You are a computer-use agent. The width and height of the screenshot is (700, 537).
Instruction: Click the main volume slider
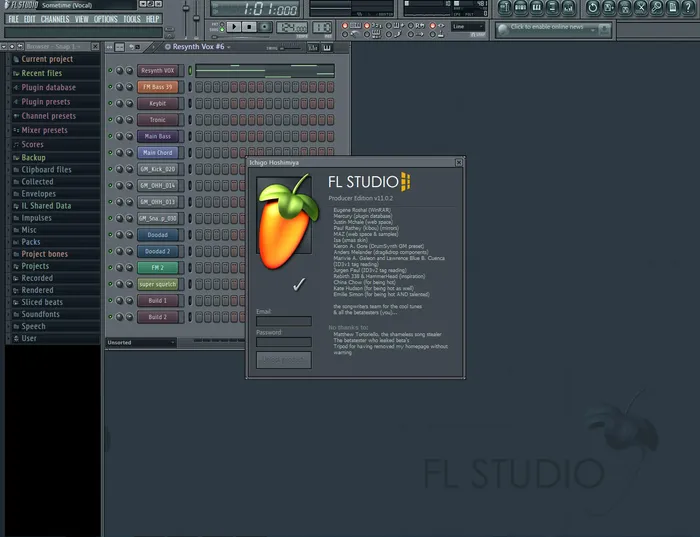click(186, 18)
